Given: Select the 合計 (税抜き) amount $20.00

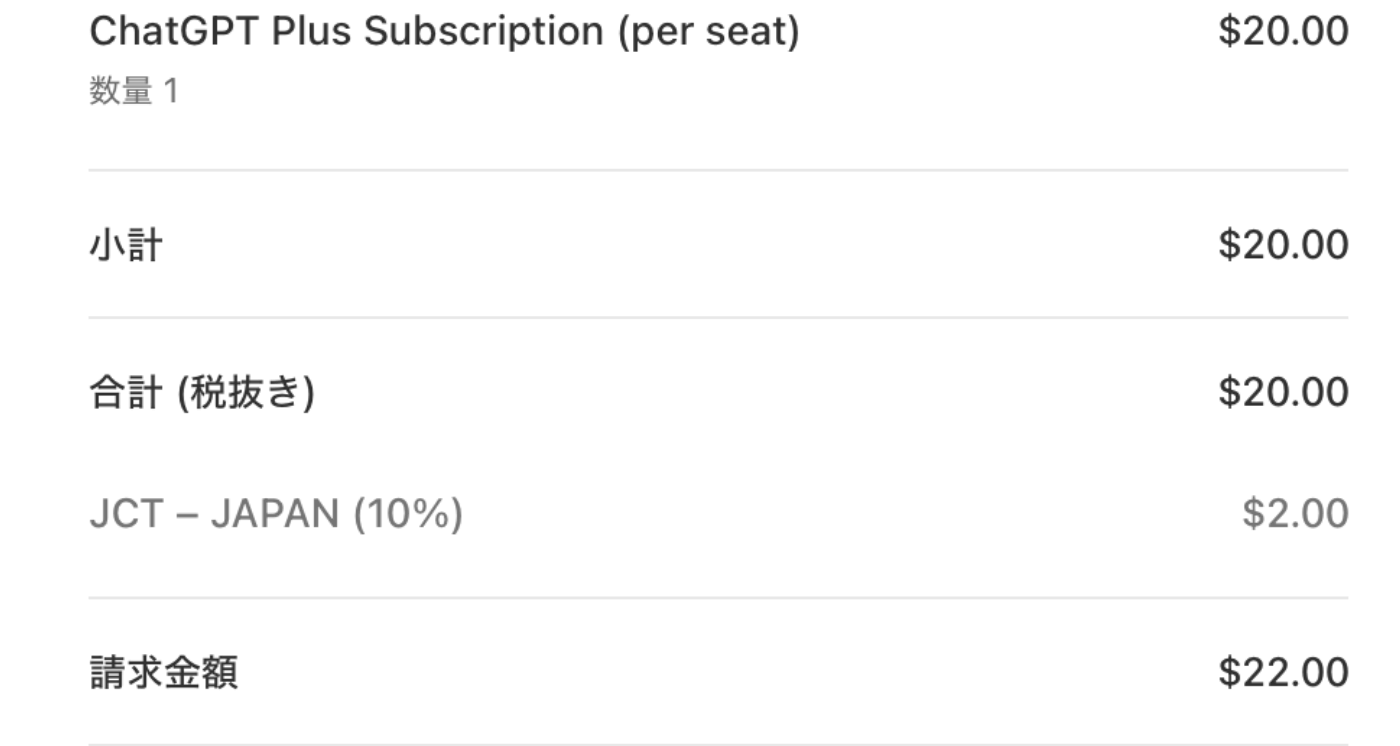Looking at the screenshot, I should 1283,391.
